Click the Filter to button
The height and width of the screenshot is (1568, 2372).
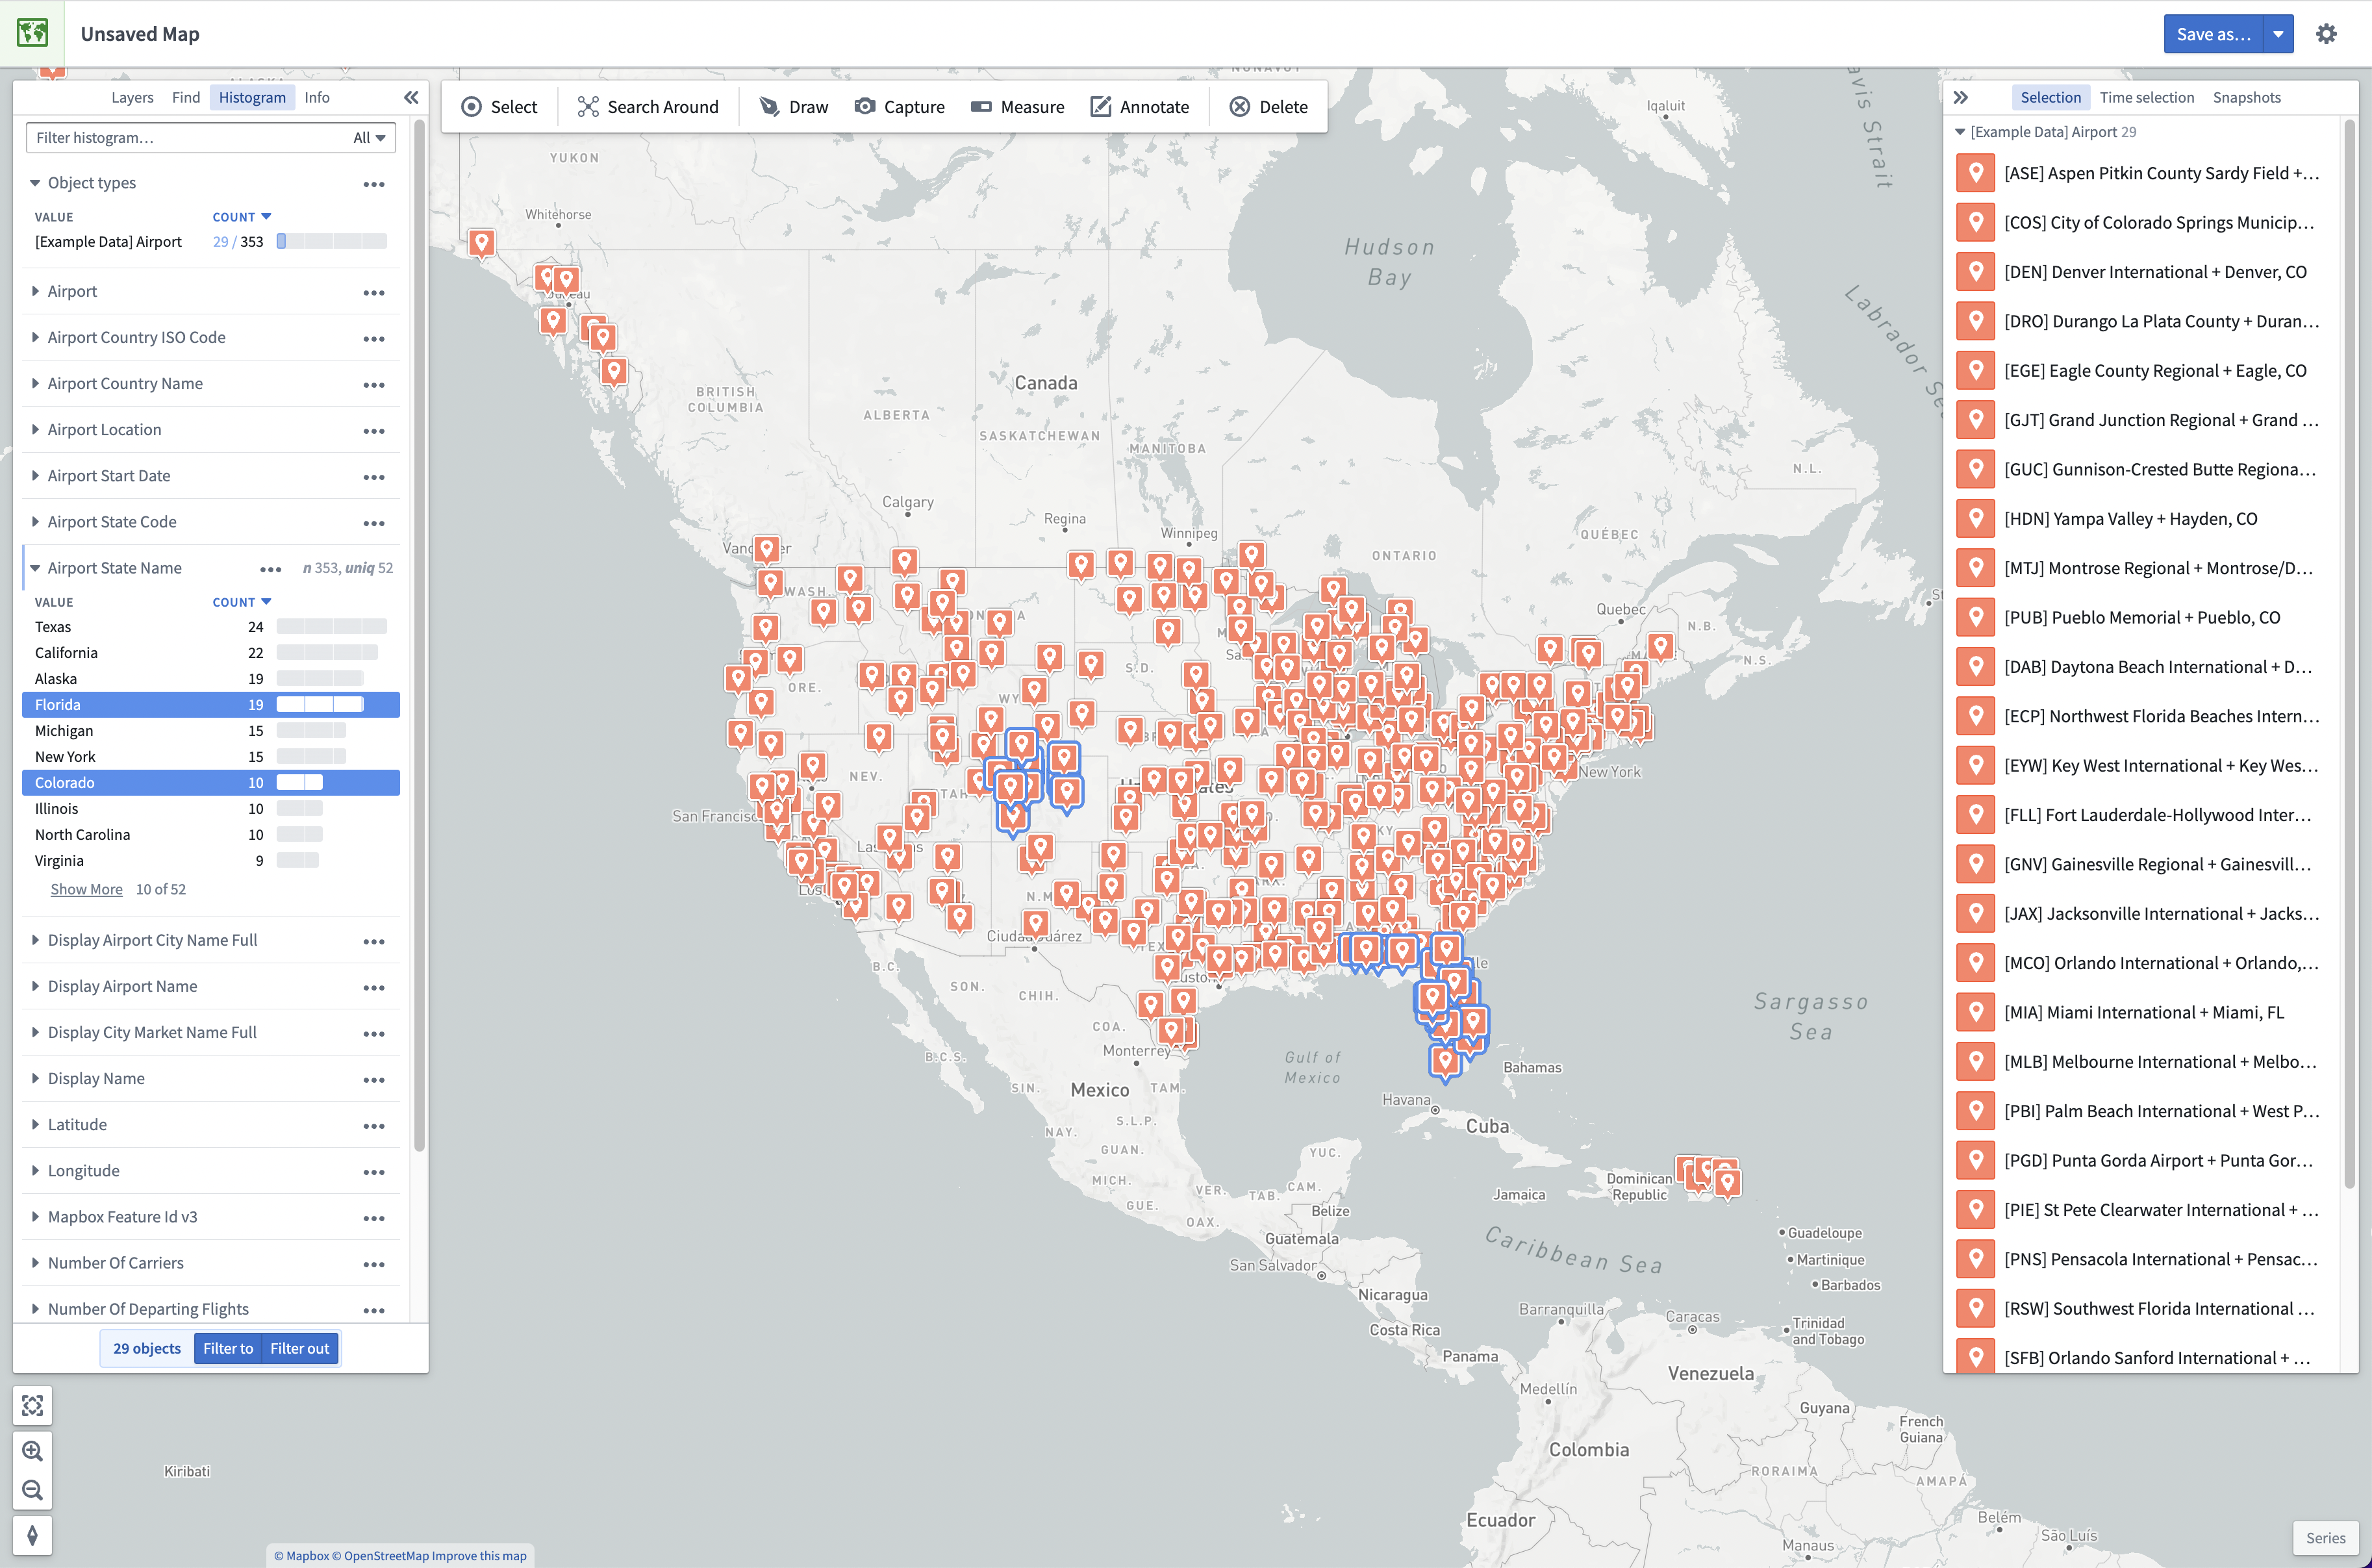tap(228, 1348)
